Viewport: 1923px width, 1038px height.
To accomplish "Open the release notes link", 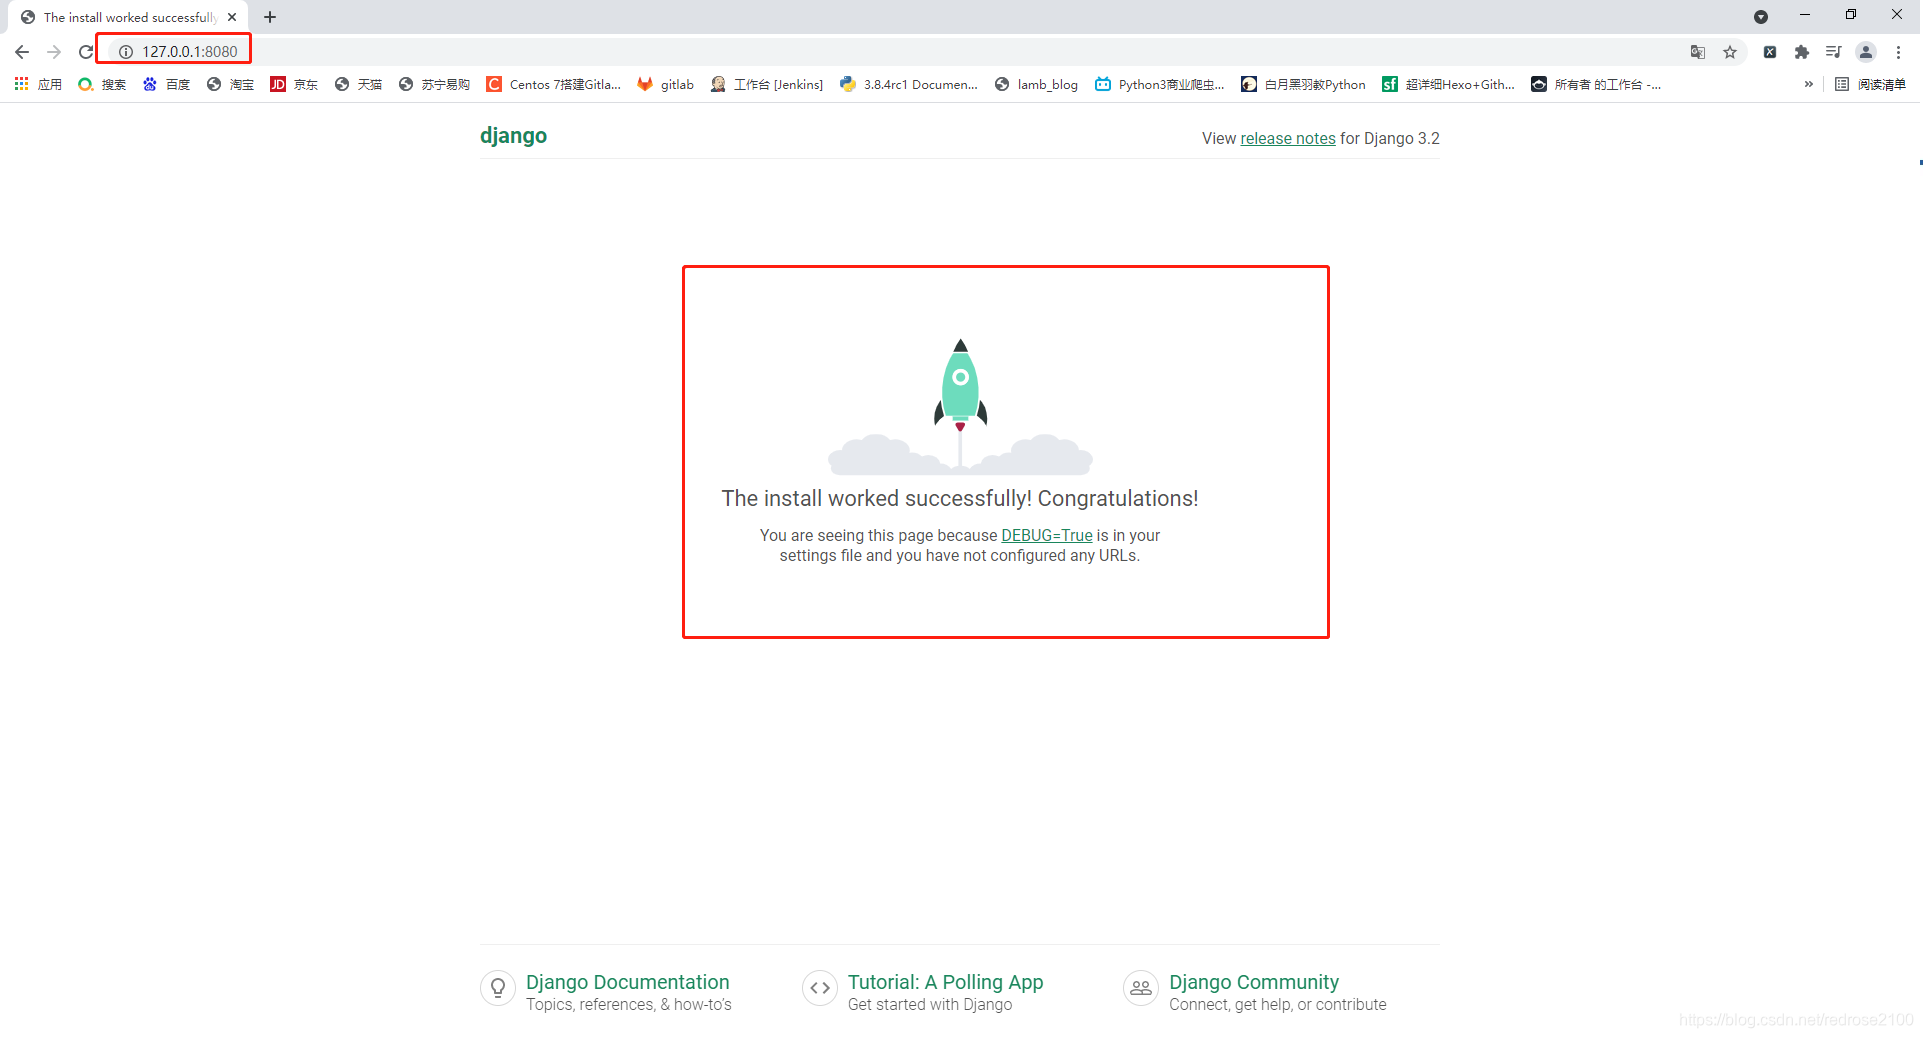I will click(1288, 138).
